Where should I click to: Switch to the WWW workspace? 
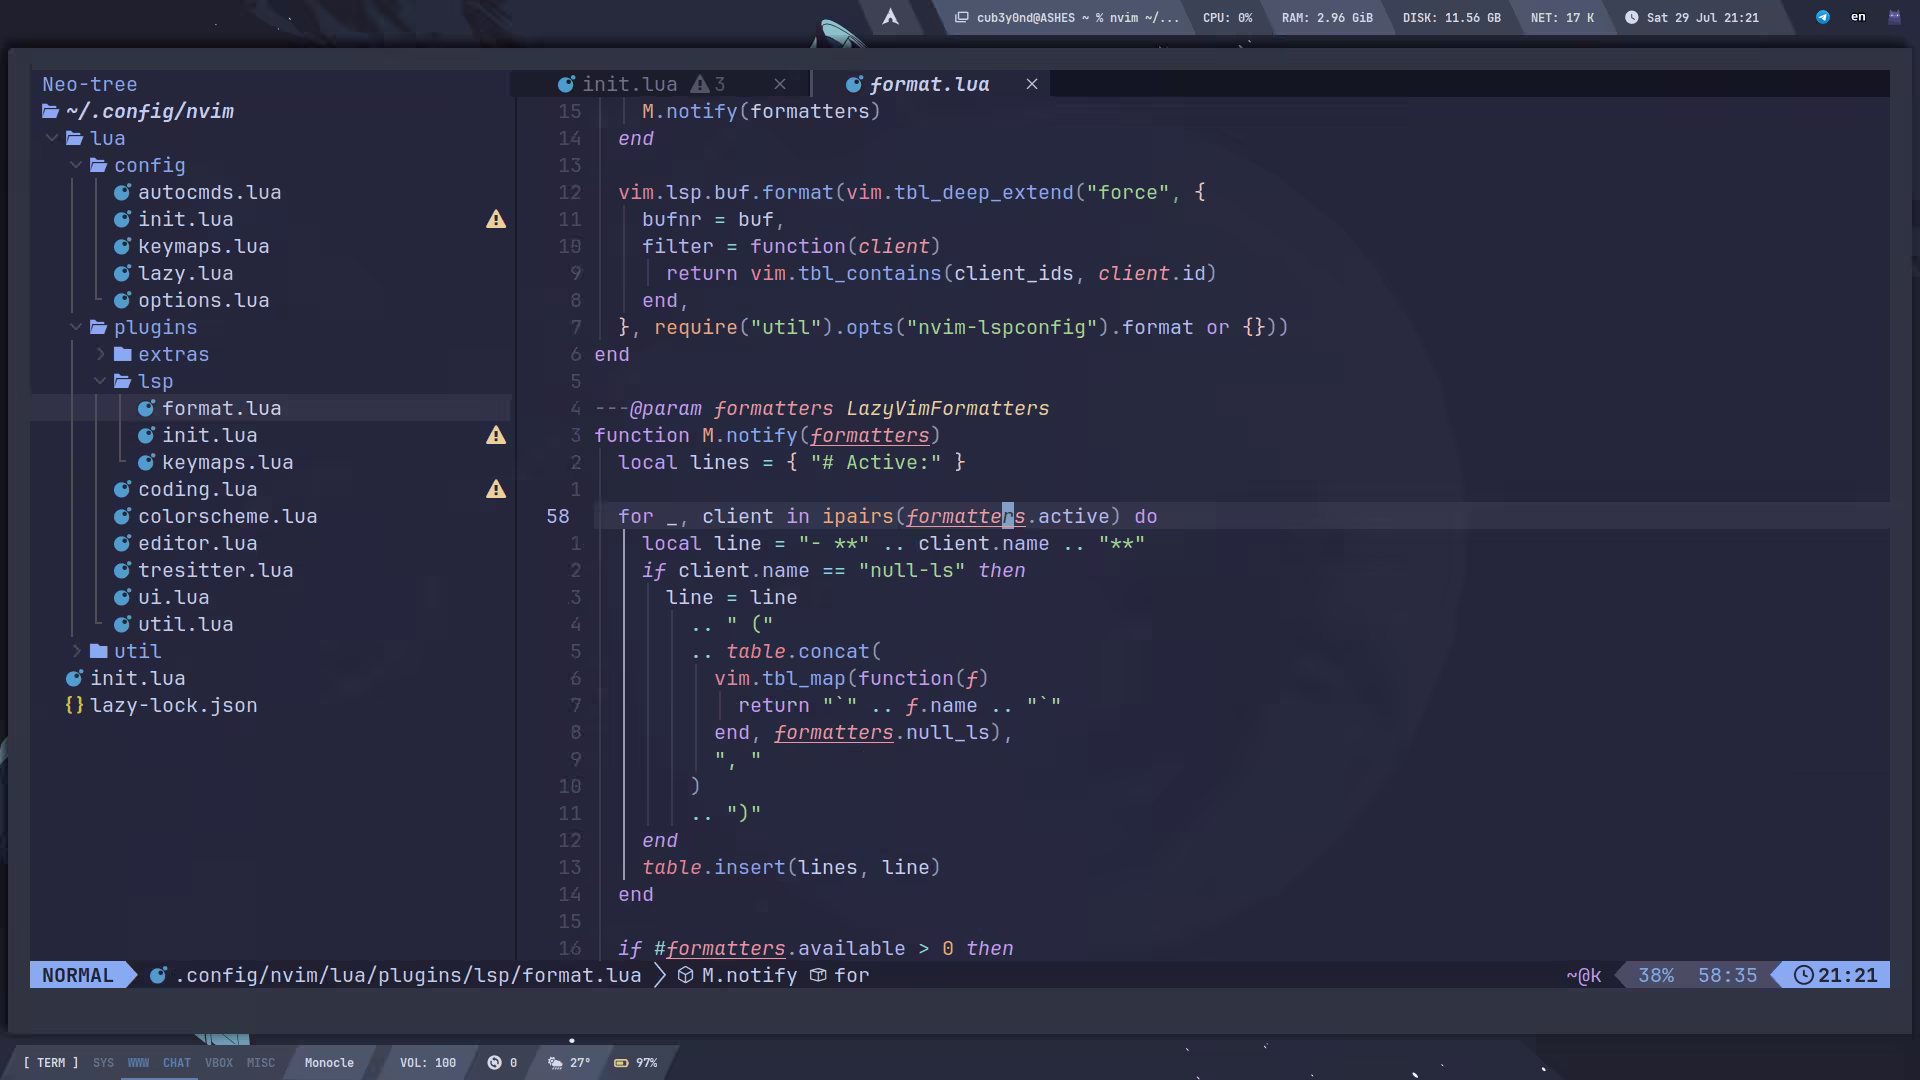pyautogui.click(x=138, y=1063)
